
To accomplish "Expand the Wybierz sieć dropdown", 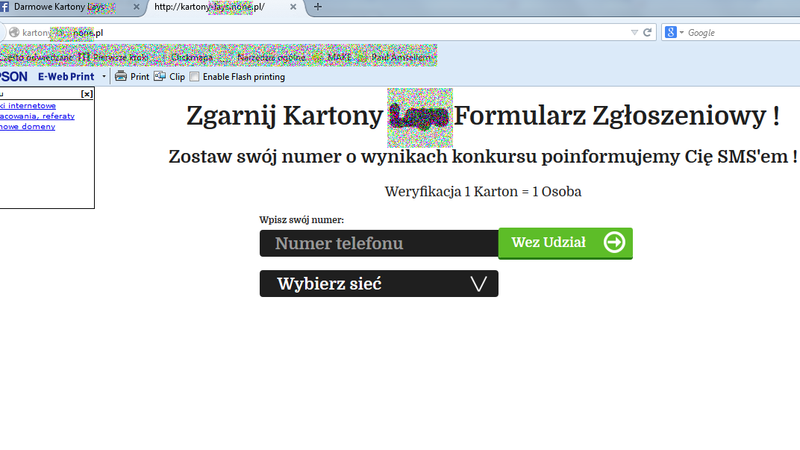I will (379, 284).
